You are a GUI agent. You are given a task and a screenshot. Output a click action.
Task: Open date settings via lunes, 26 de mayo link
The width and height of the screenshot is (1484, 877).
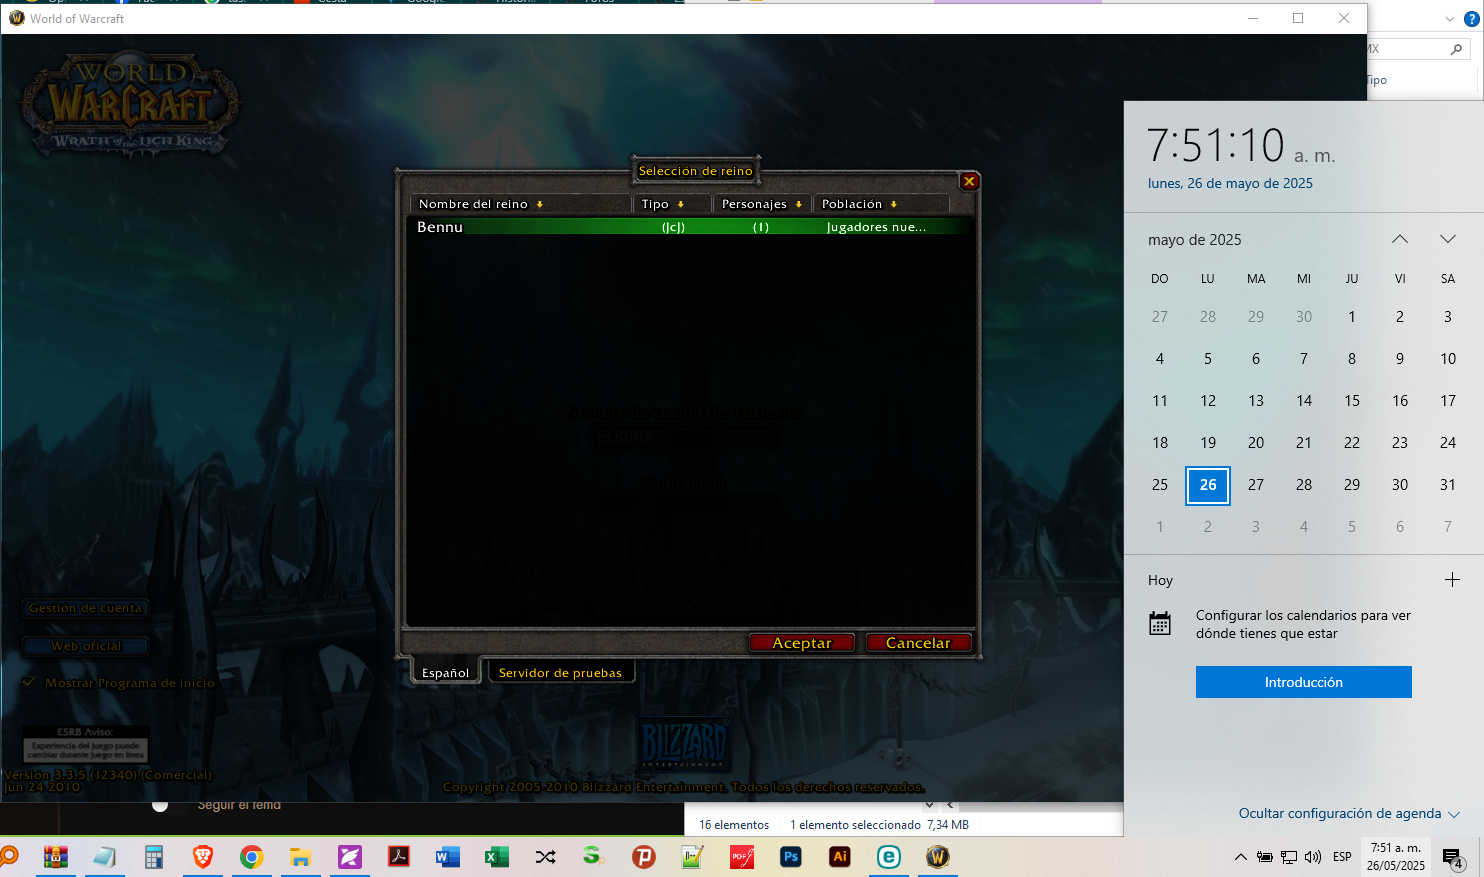(1230, 183)
